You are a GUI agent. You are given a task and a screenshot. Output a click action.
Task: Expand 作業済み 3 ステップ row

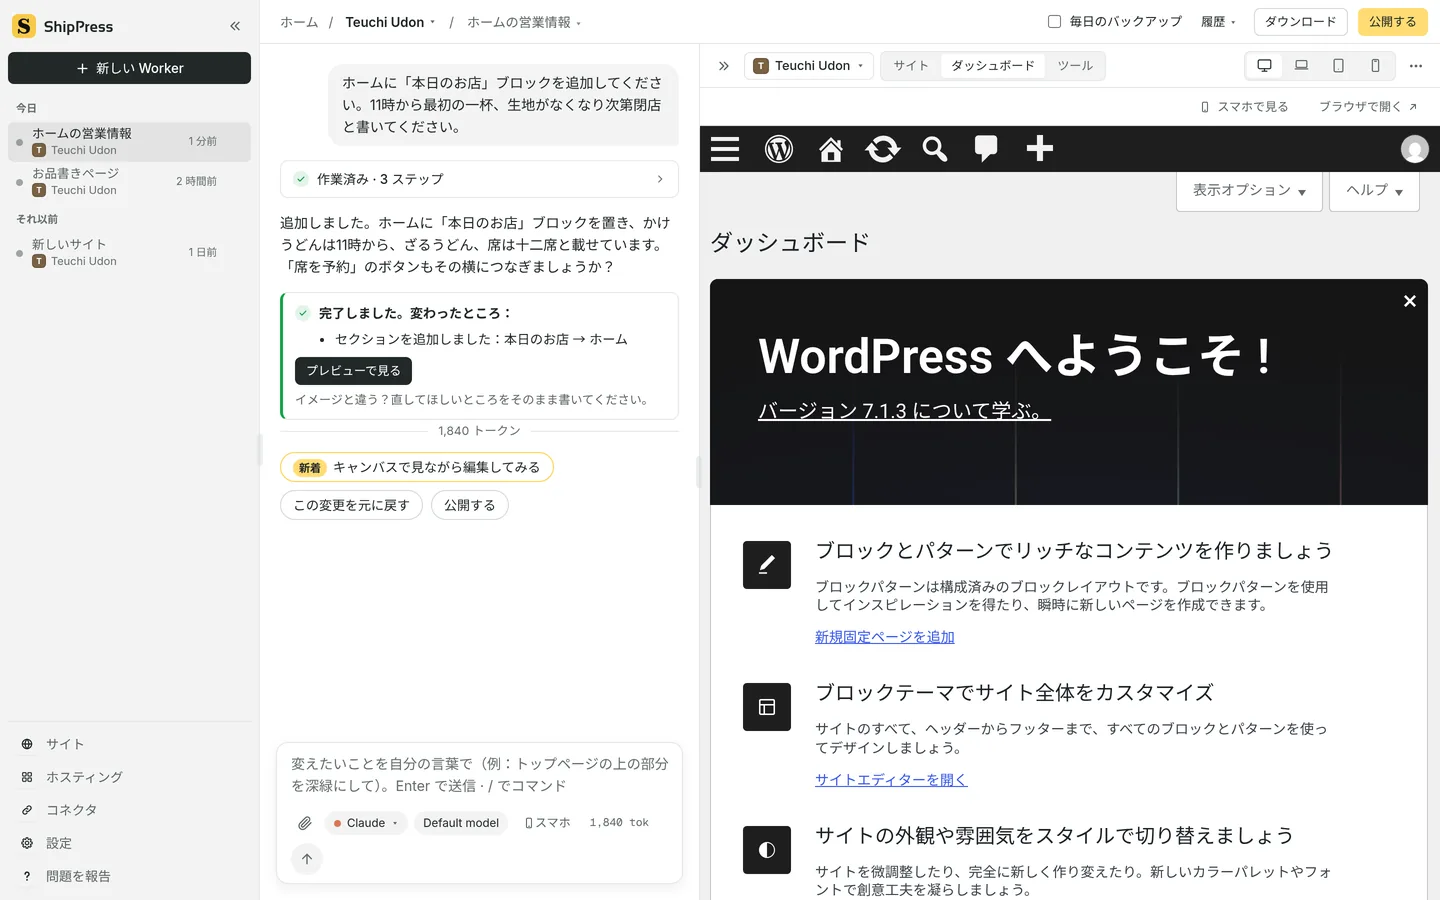coord(479,179)
